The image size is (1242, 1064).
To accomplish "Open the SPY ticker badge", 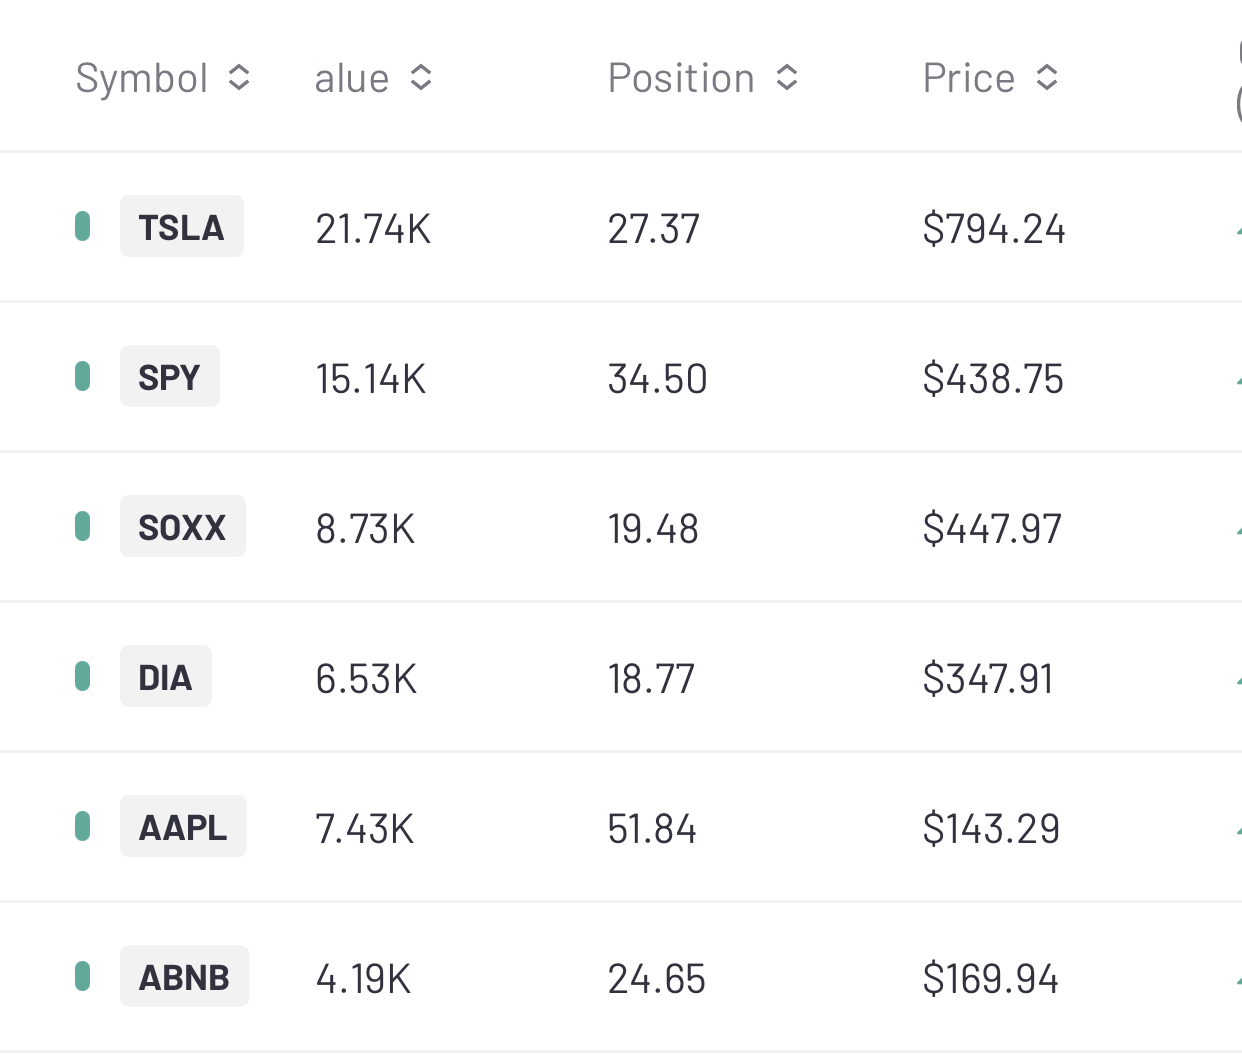I will click(x=169, y=377).
